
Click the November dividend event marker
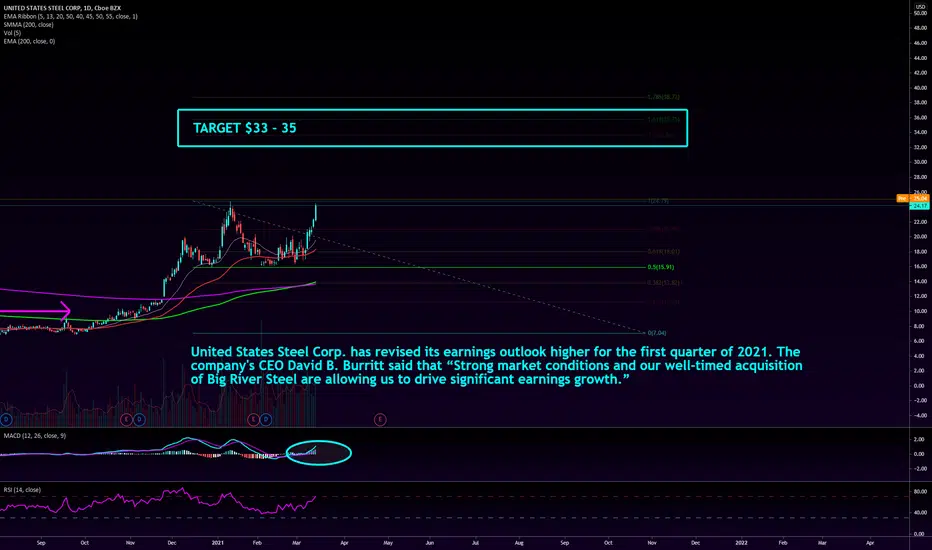[x=138, y=420]
